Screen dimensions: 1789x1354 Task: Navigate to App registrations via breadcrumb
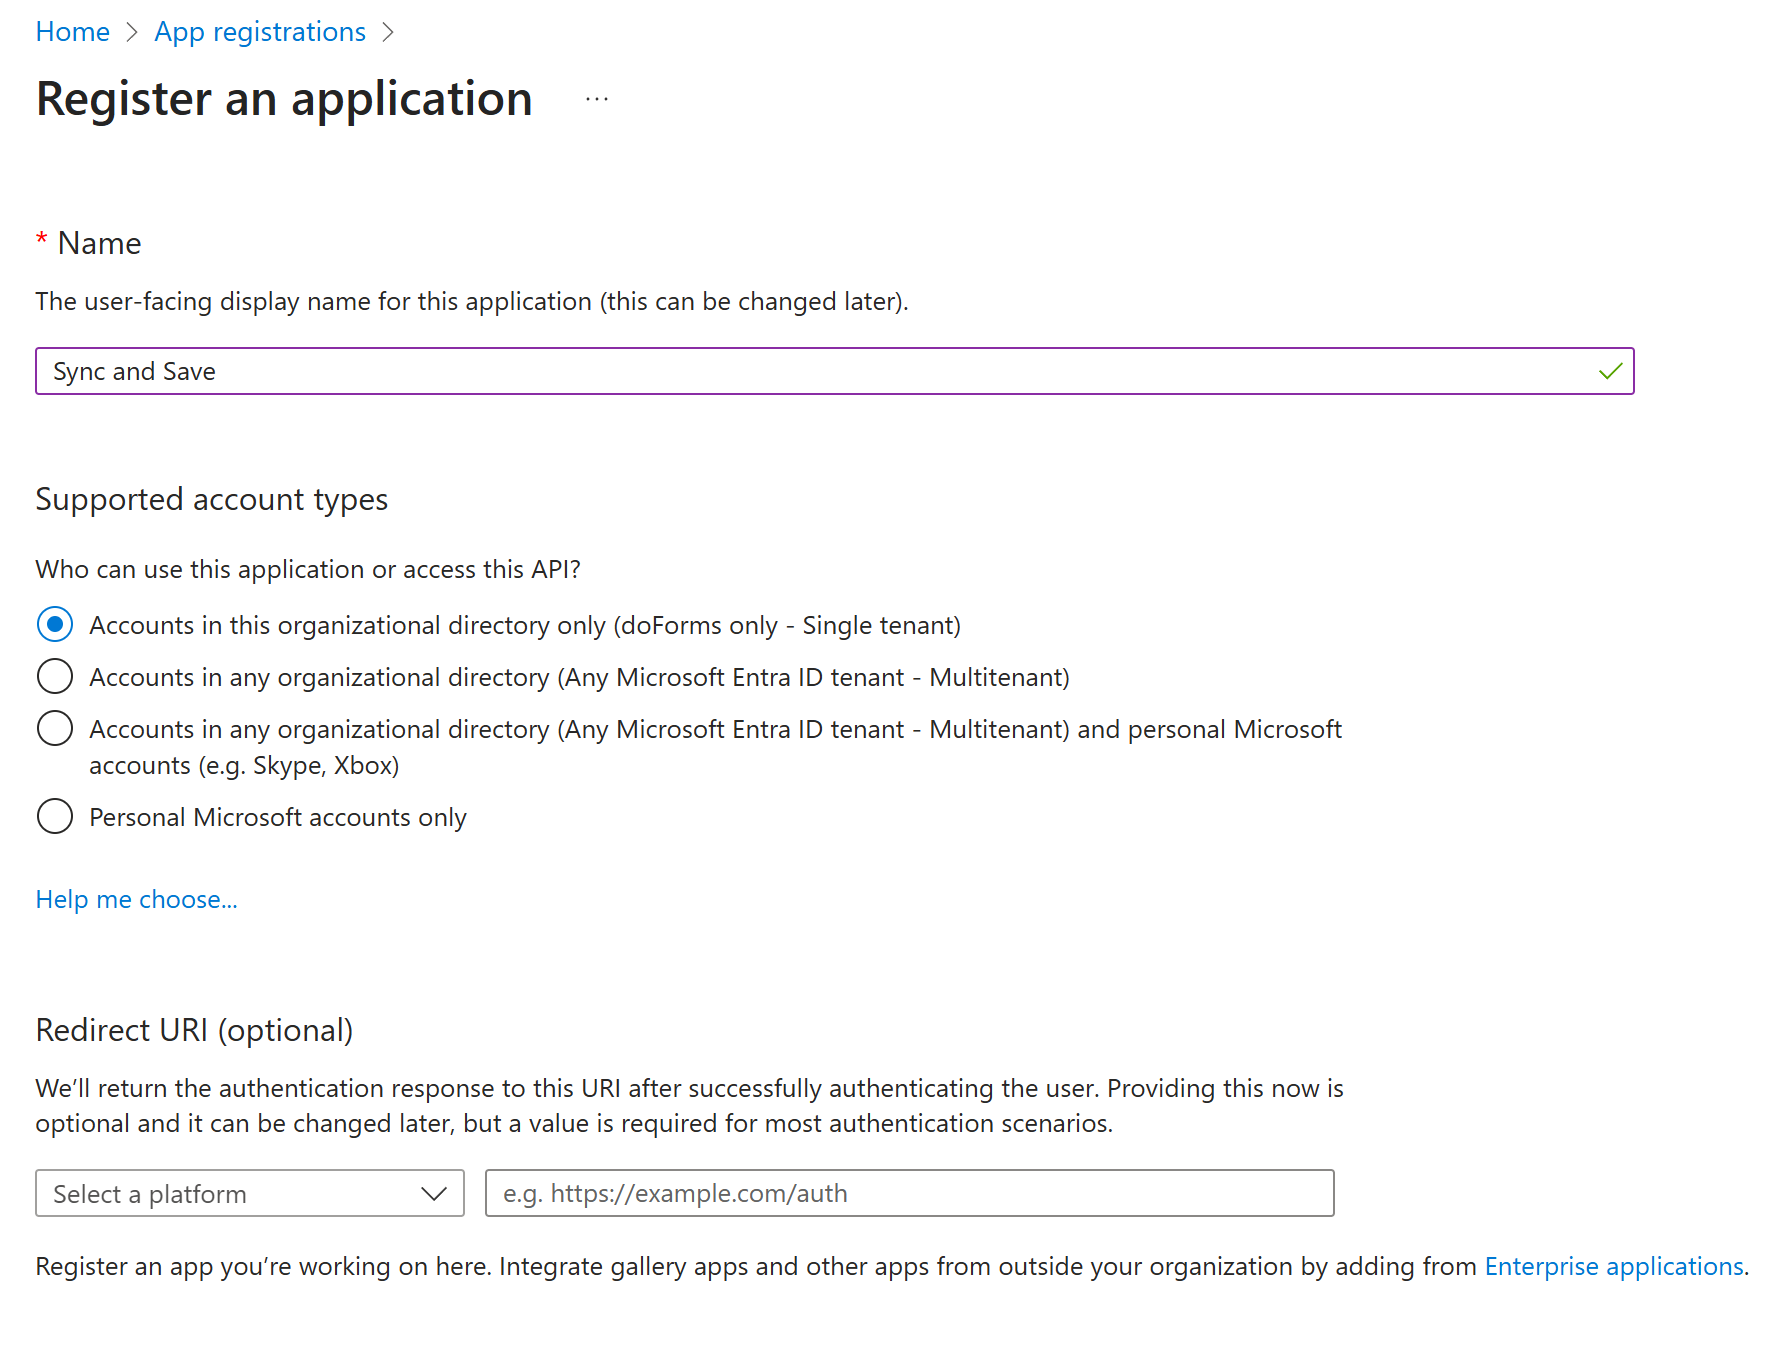(259, 31)
